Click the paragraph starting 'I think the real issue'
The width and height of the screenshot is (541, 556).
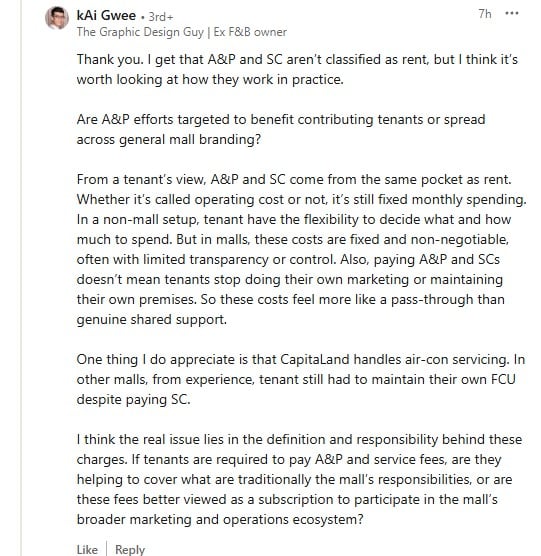click(x=299, y=479)
